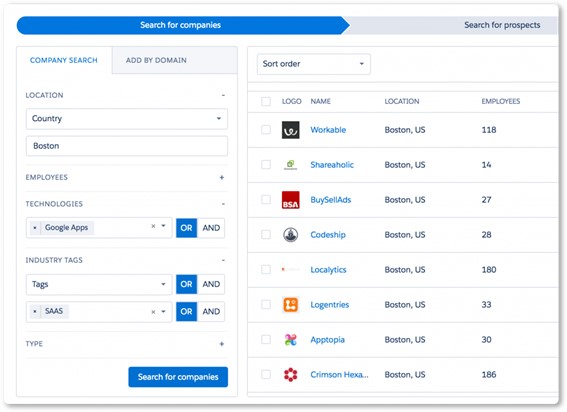The image size is (567, 412).
Task: Open the Country dropdown
Action: coord(127,119)
